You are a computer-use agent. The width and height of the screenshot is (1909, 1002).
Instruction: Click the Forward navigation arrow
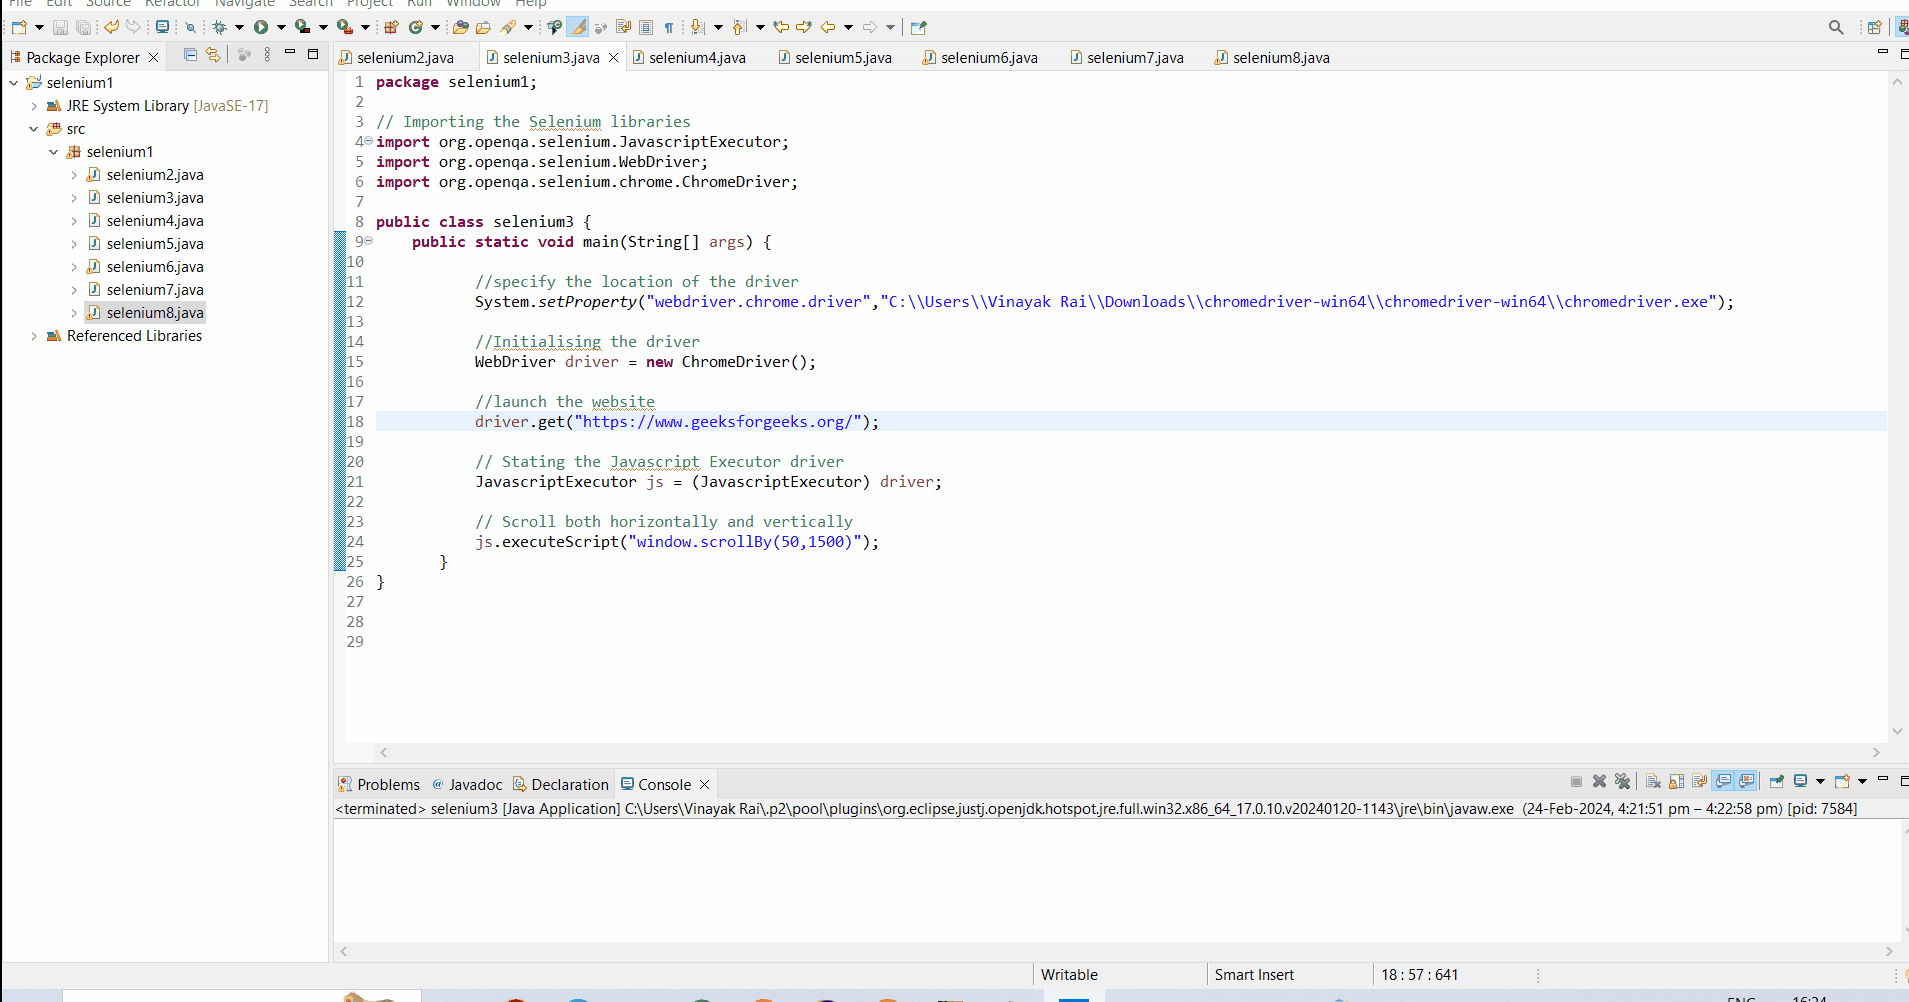[x=870, y=27]
